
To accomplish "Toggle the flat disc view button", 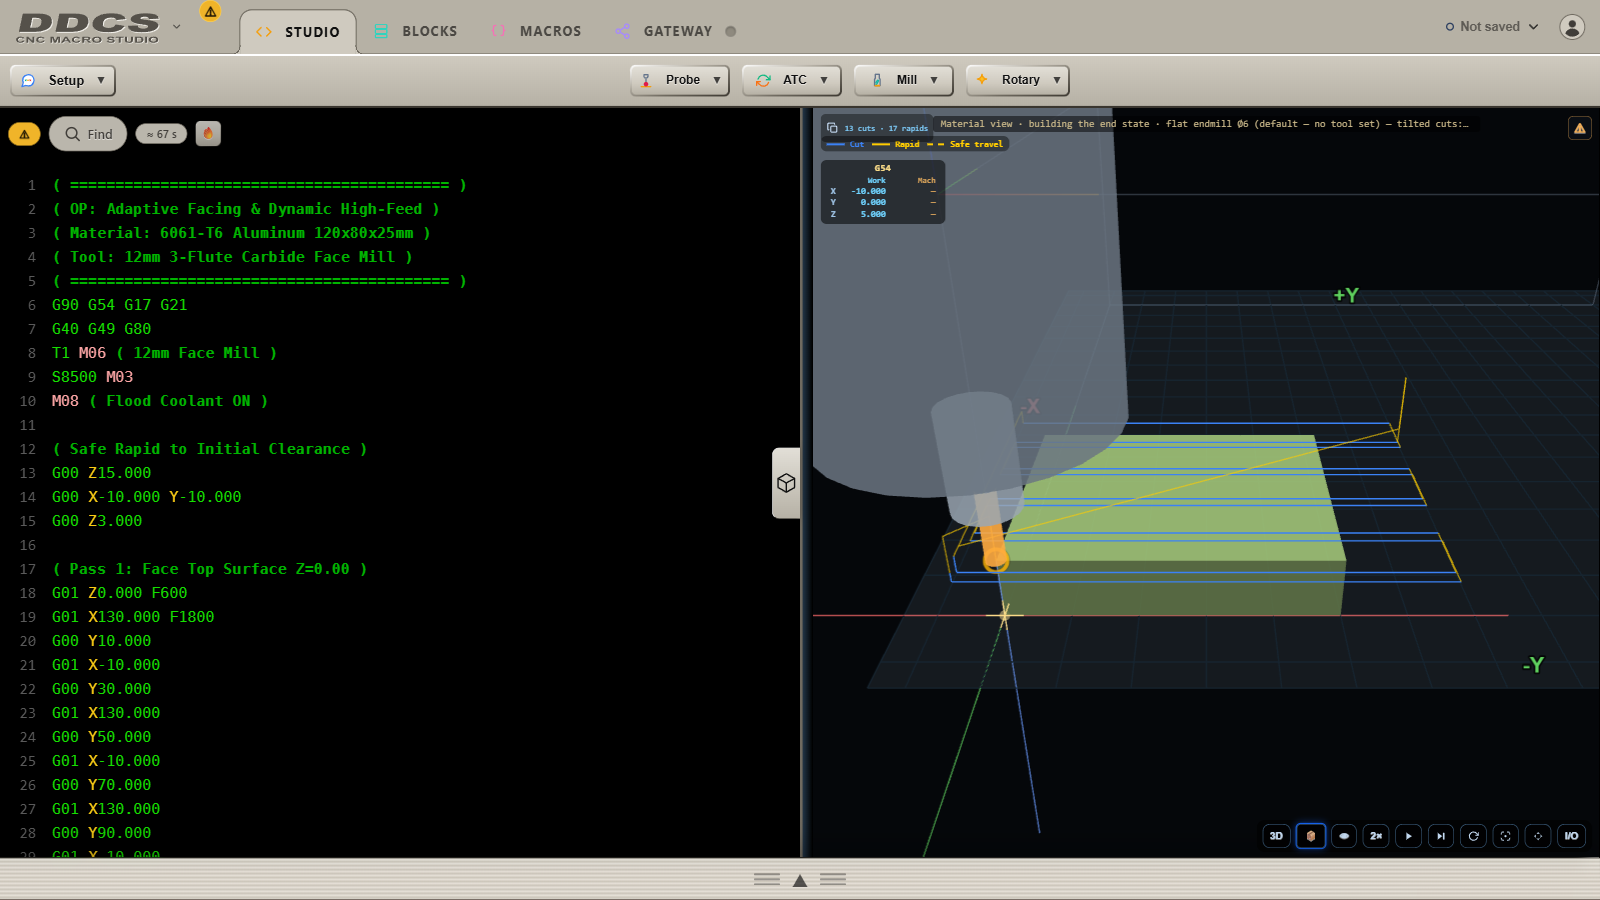I will click(1344, 836).
